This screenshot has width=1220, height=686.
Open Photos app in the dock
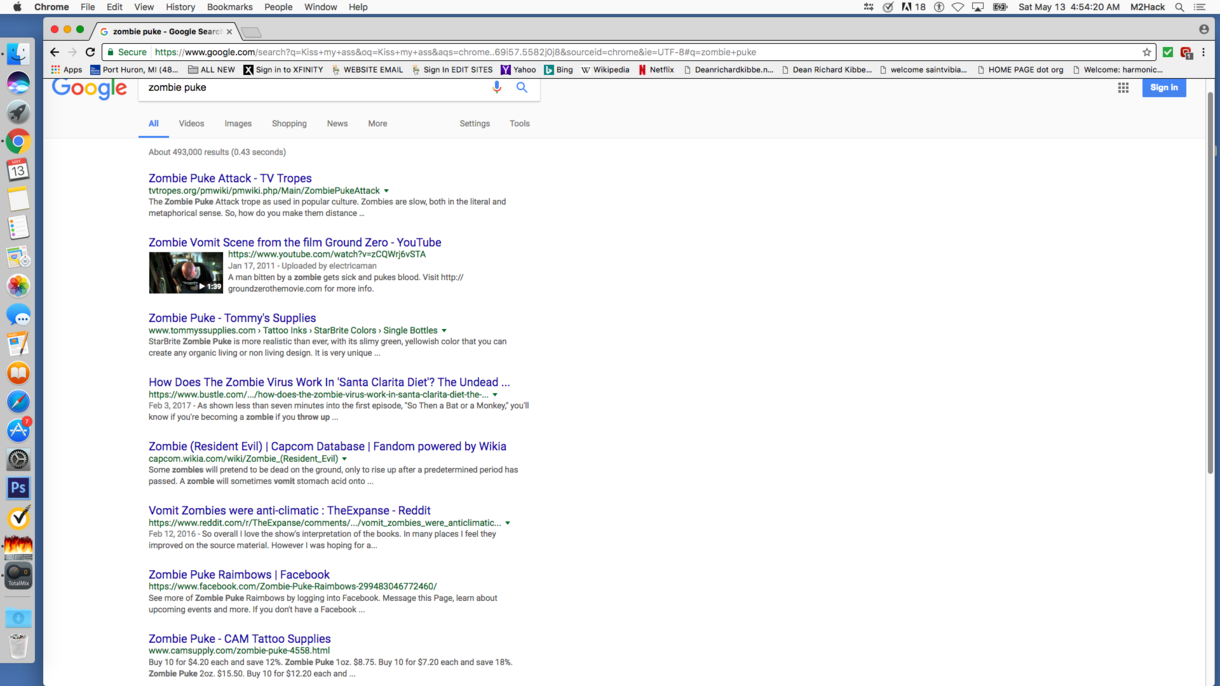tap(18, 286)
